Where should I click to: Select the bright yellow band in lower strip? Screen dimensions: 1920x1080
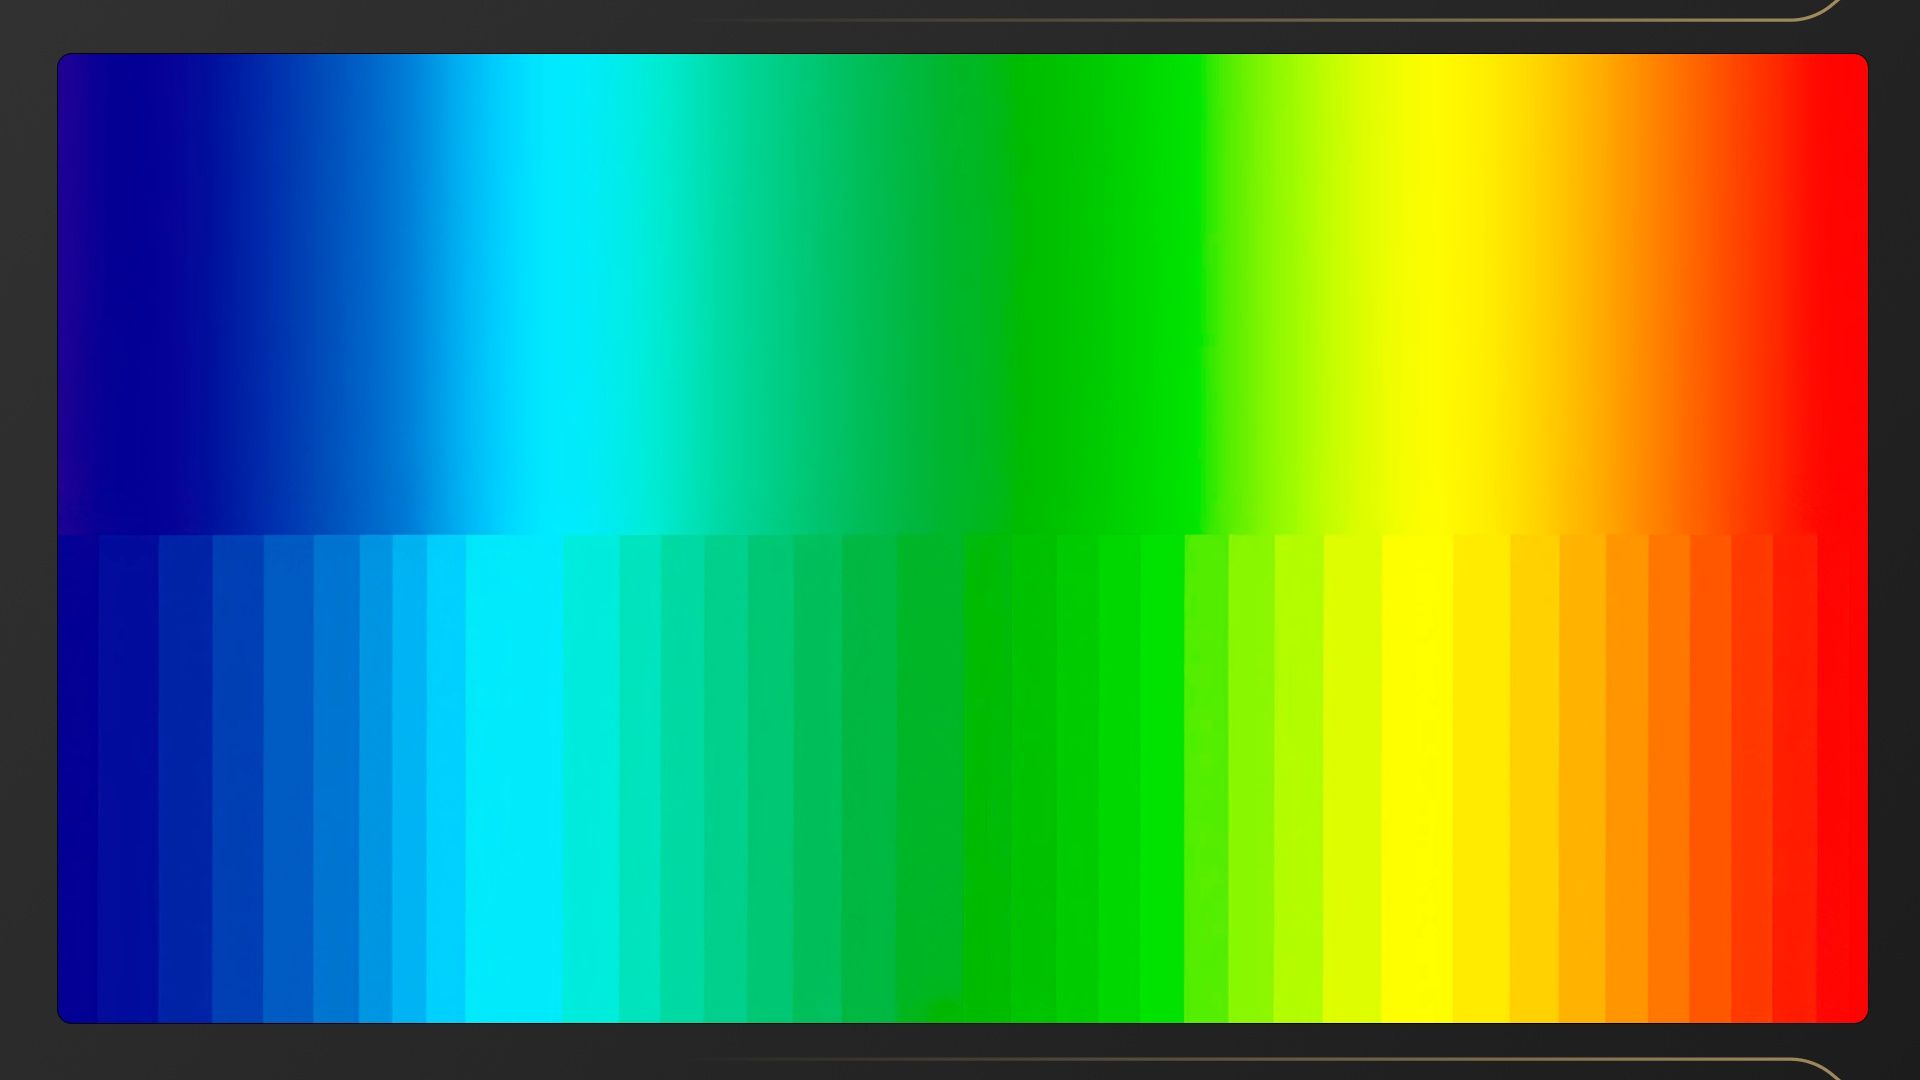point(1417,780)
